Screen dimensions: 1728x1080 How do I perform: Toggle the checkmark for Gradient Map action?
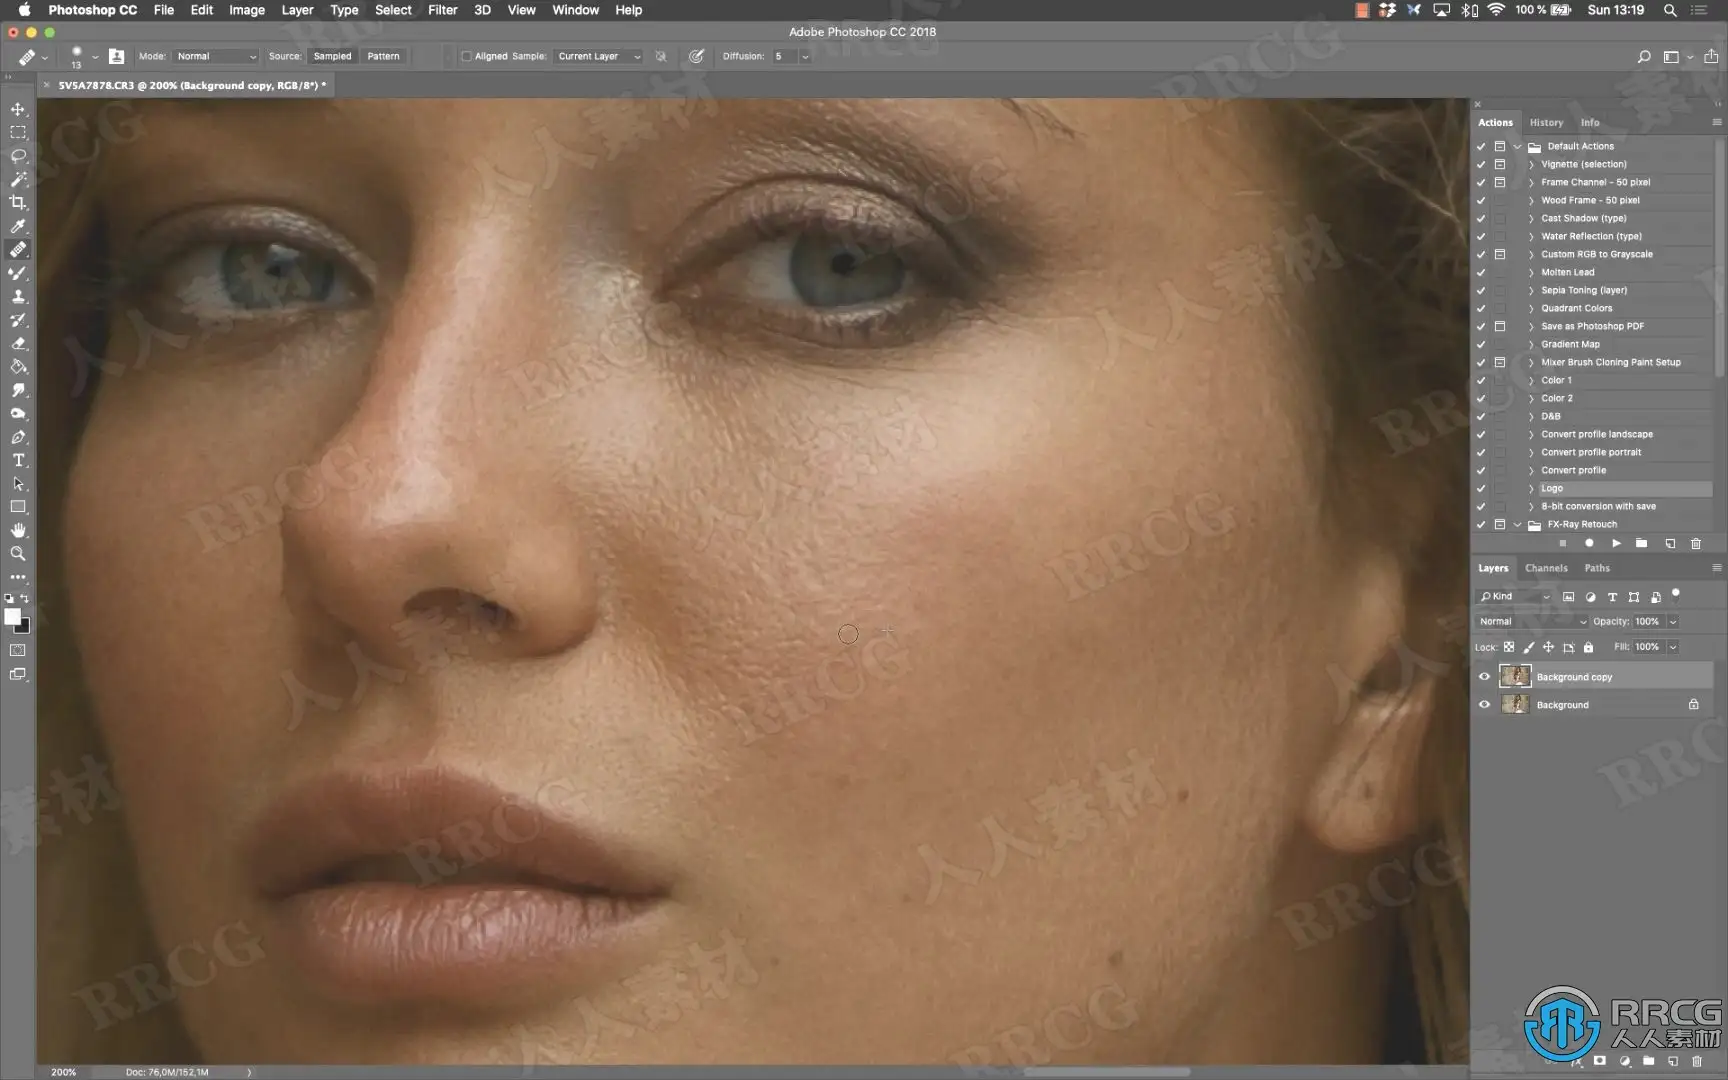pyautogui.click(x=1481, y=344)
